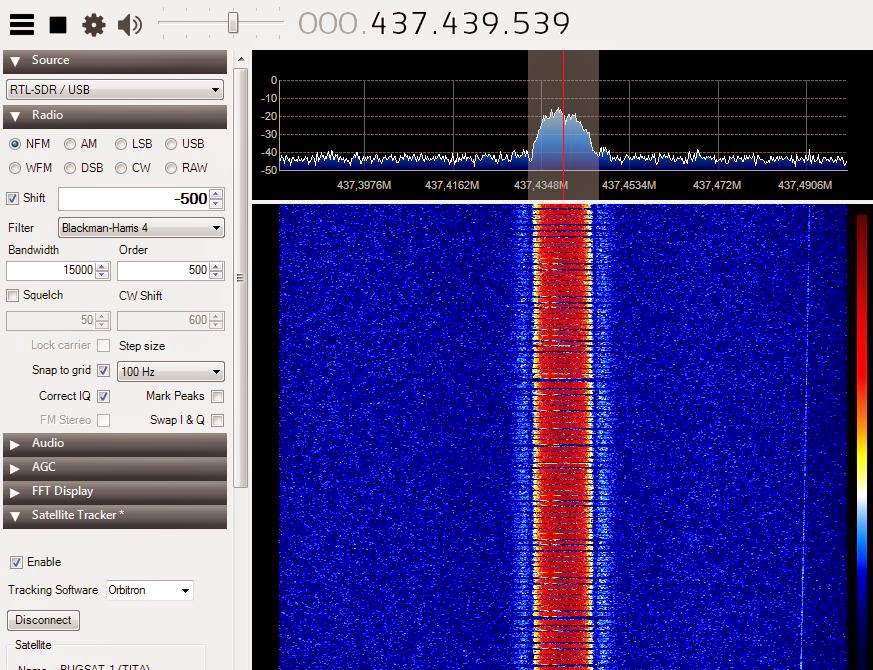Viewport: 873px width, 670px height.
Task: Click the frequency readout digits
Action: [x=434, y=24]
